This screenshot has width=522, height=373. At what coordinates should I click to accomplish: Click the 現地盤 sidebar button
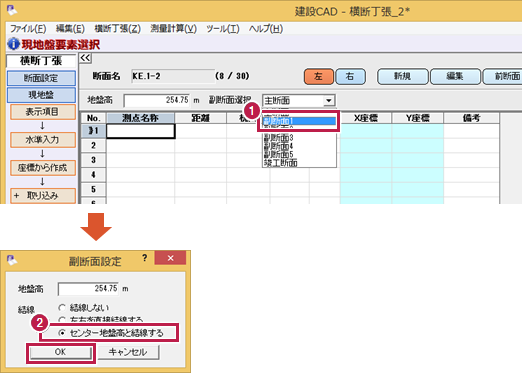pyautogui.click(x=41, y=95)
